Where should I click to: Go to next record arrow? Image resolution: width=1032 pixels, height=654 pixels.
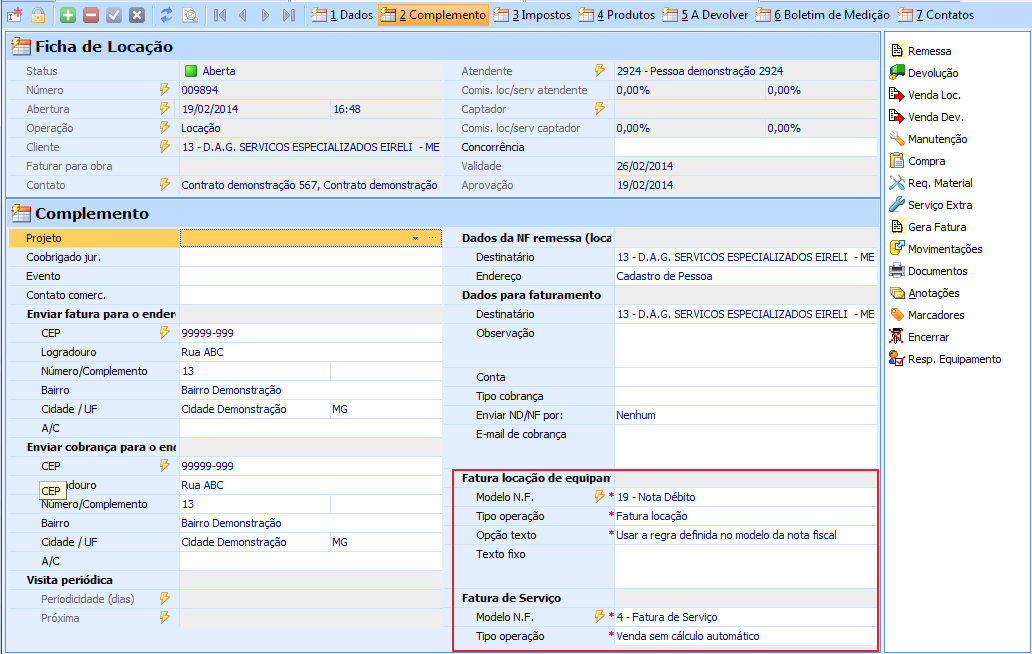265,14
